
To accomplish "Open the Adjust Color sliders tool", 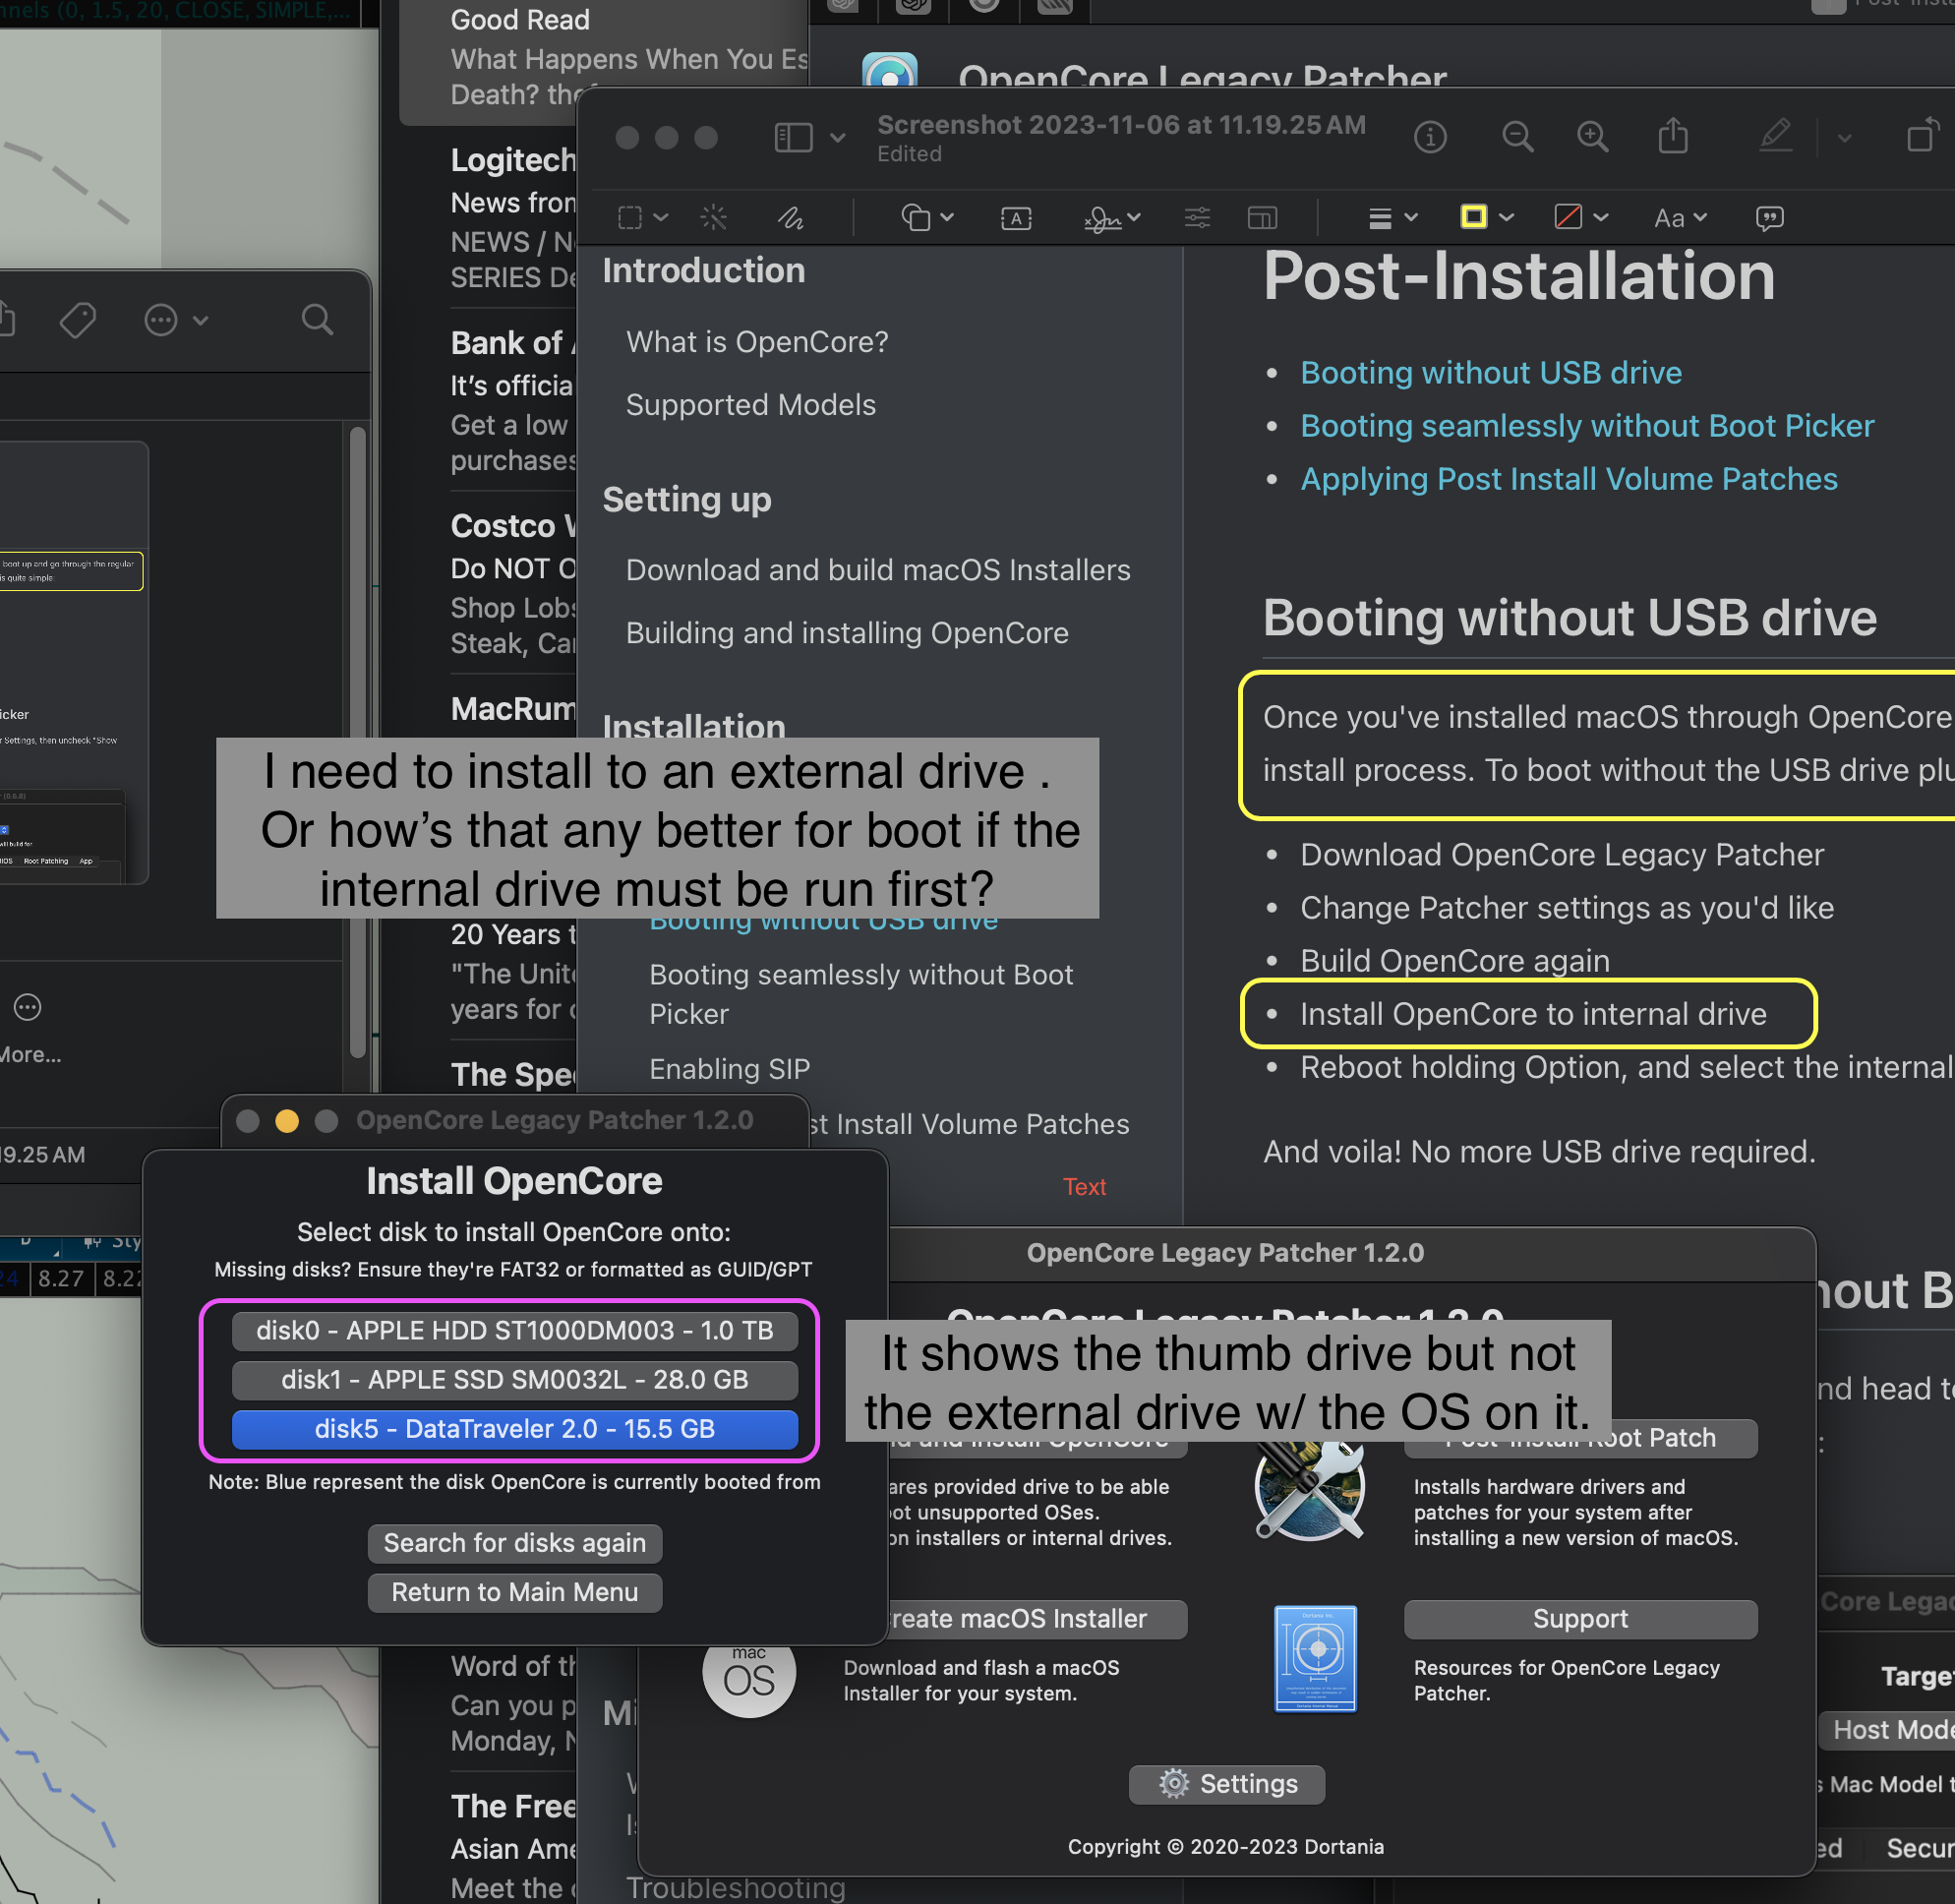I will [x=1197, y=218].
